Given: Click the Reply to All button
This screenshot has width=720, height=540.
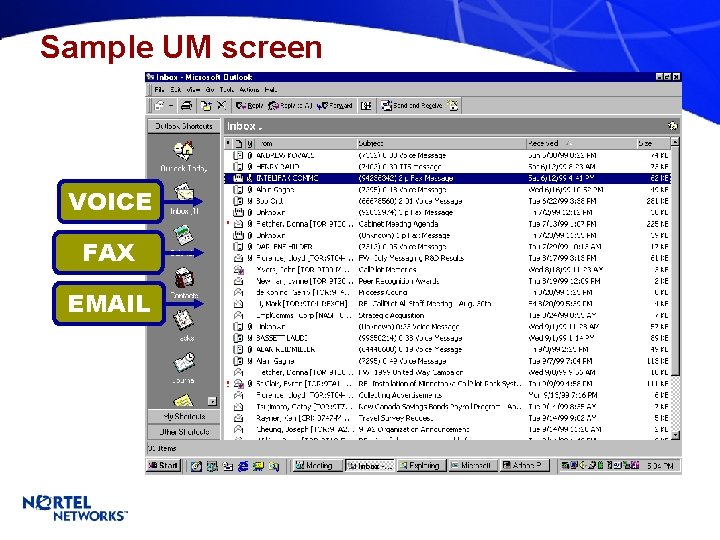Looking at the screenshot, I should (x=290, y=106).
